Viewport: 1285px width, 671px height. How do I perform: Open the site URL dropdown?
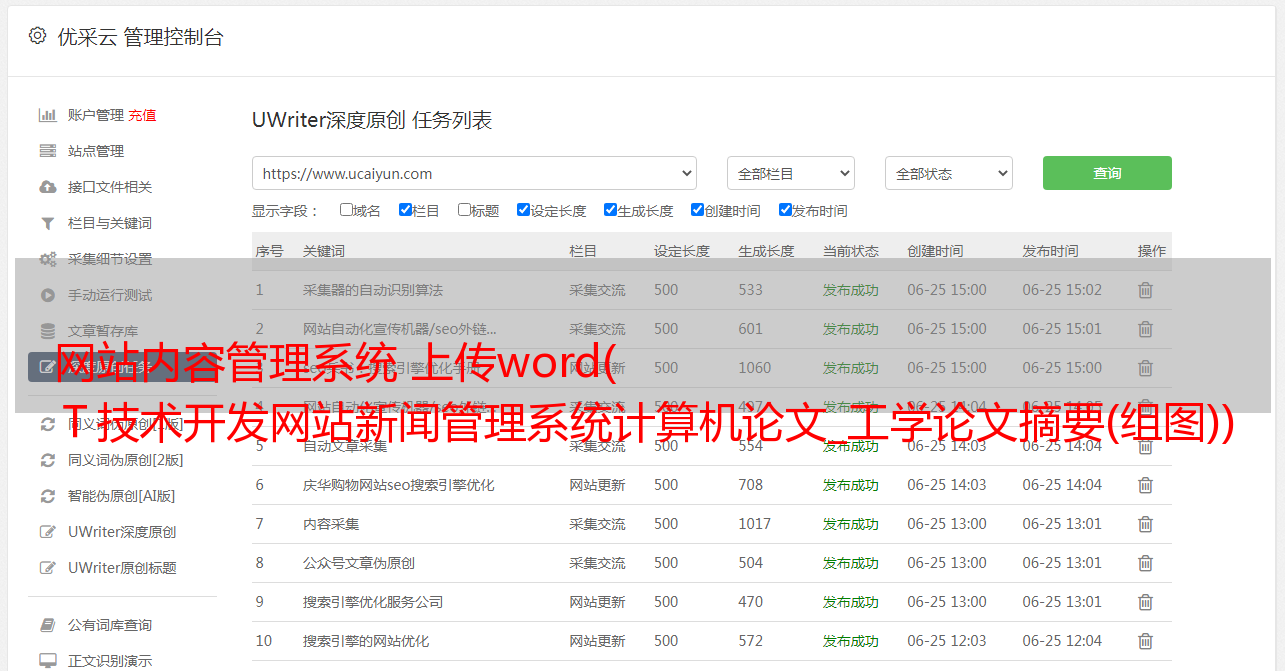click(x=474, y=173)
